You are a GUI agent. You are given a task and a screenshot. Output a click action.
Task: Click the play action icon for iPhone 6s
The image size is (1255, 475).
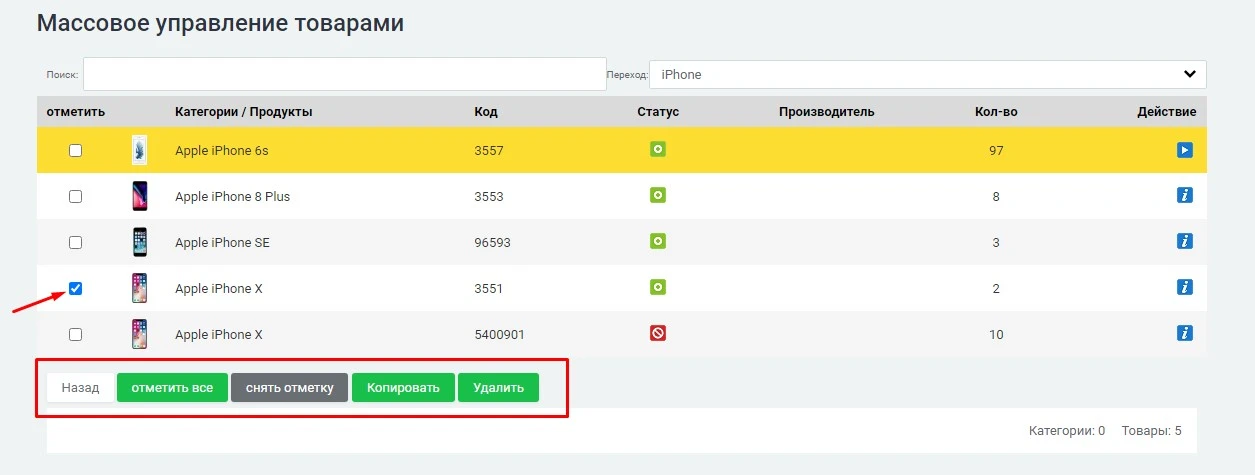pyautogui.click(x=1185, y=150)
